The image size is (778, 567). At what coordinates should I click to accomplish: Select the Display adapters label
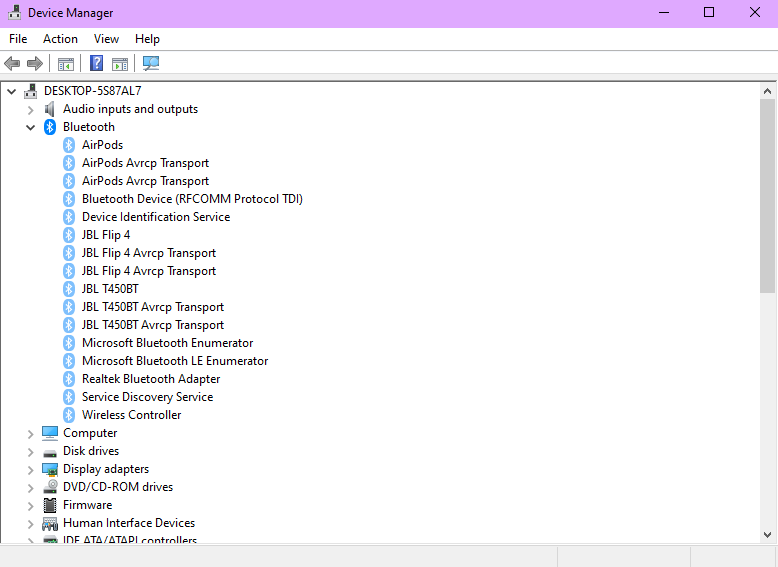106,469
